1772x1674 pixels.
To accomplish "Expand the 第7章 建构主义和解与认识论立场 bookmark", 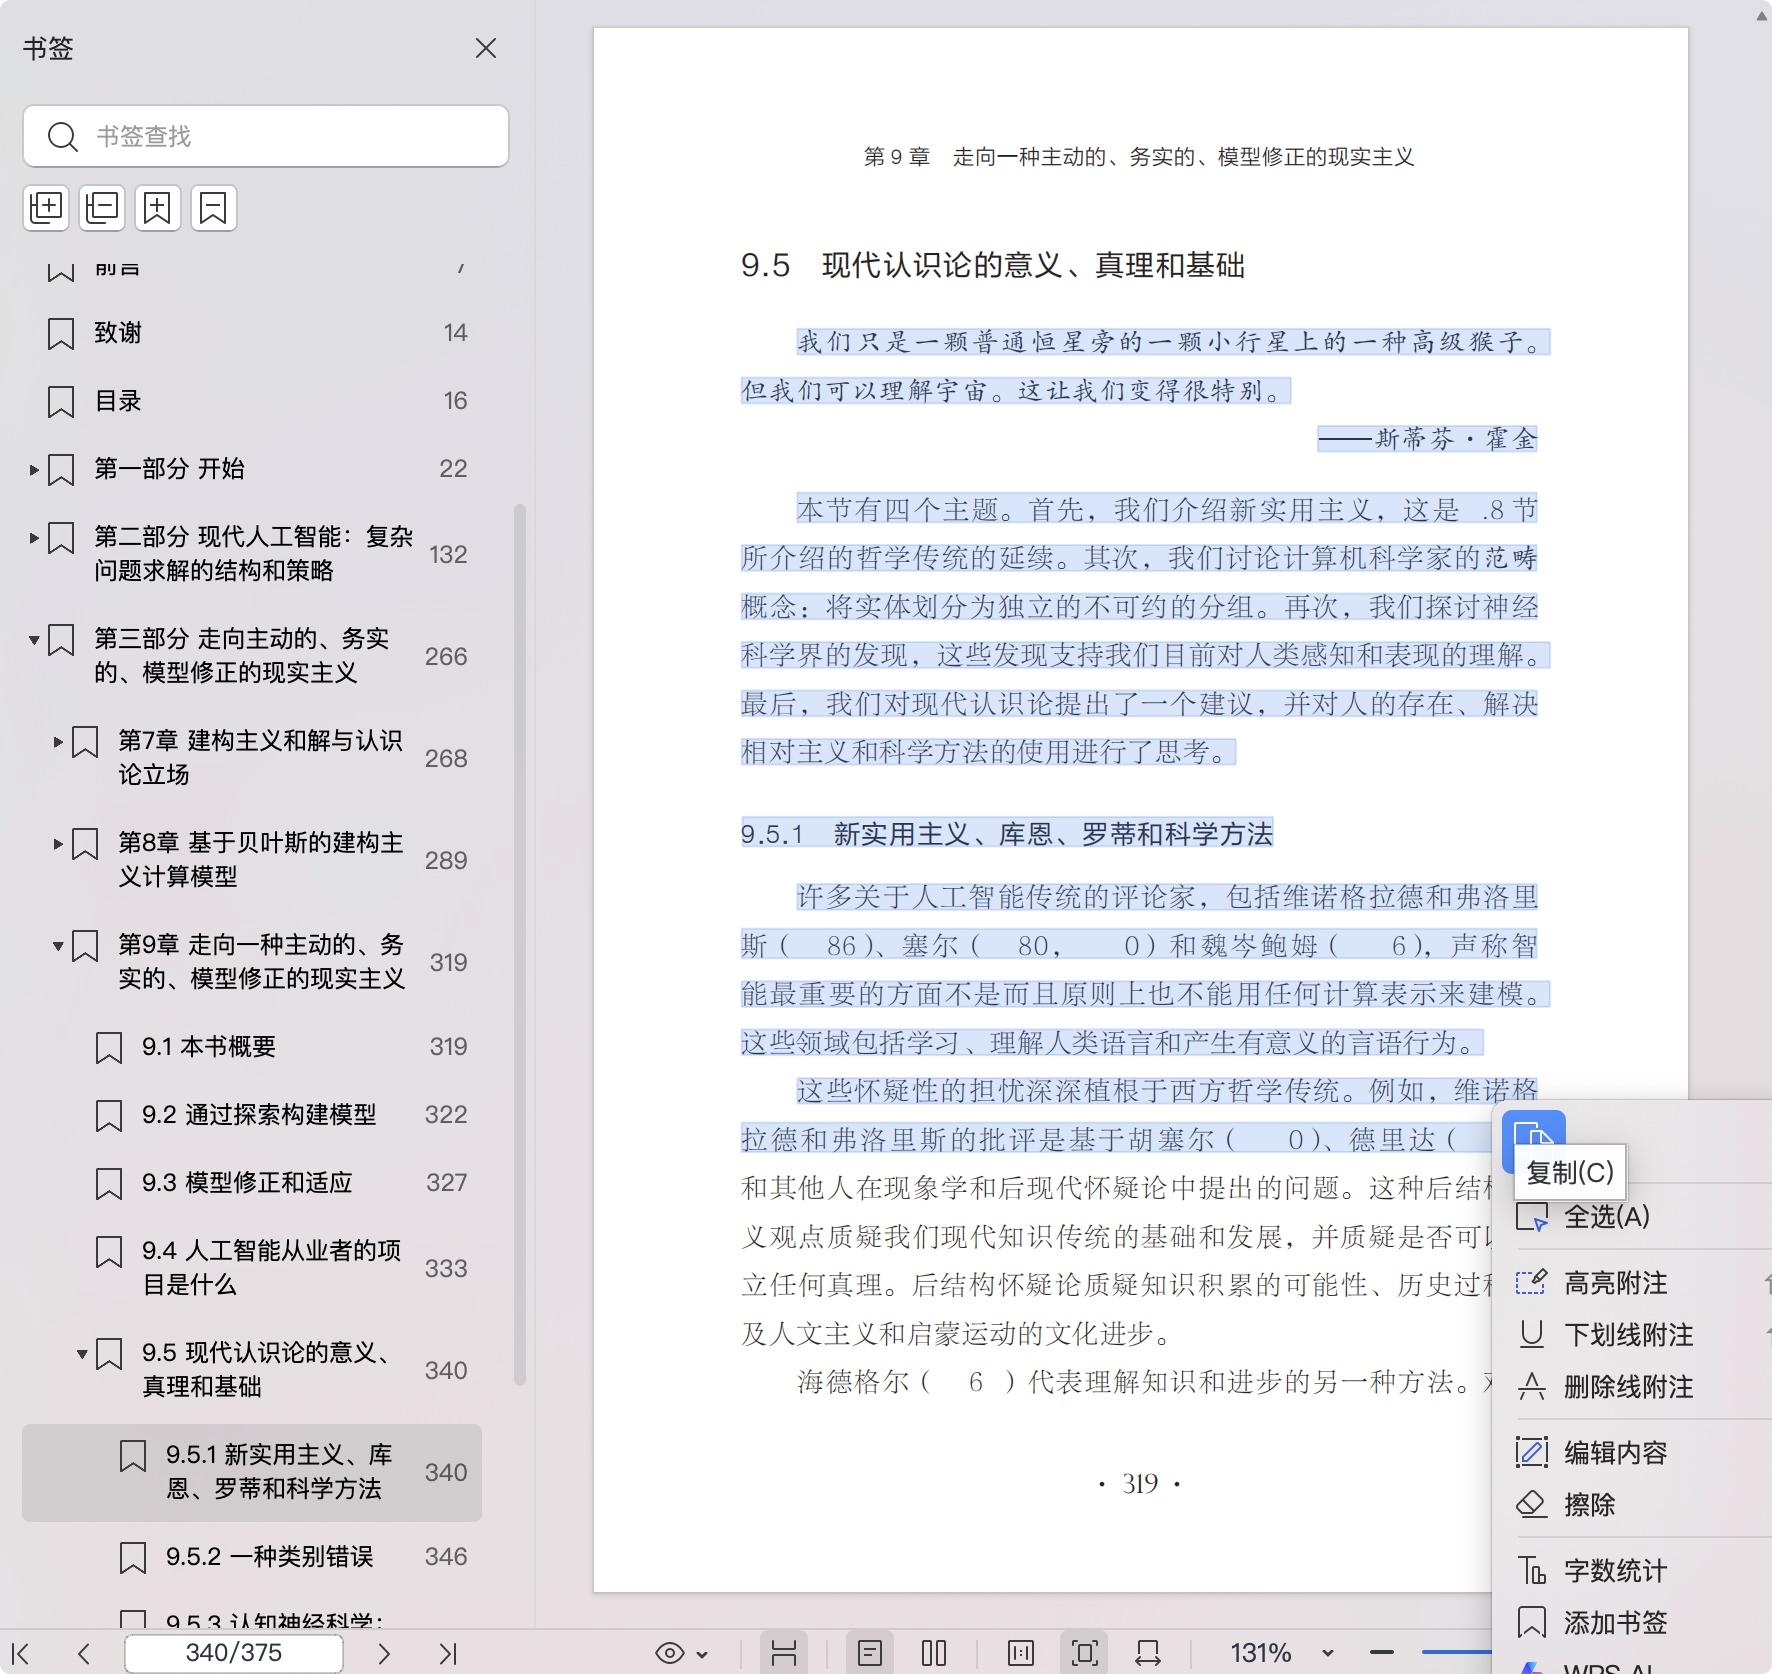I will pyautogui.click(x=57, y=744).
